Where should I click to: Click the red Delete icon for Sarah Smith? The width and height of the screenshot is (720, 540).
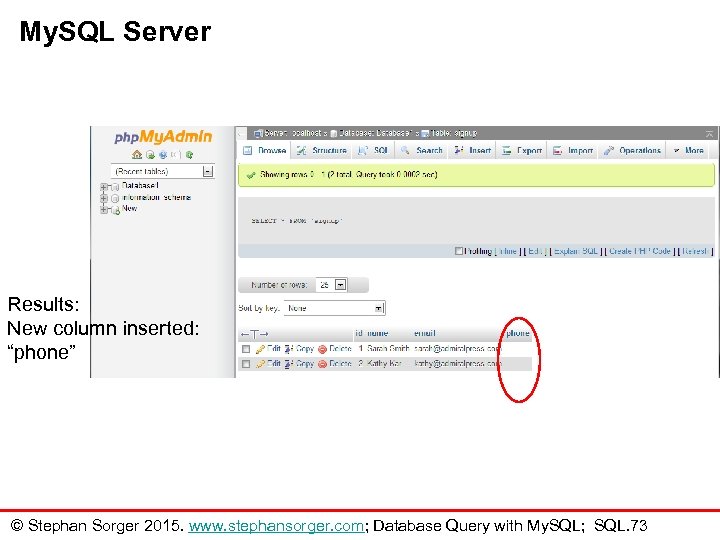(322, 349)
